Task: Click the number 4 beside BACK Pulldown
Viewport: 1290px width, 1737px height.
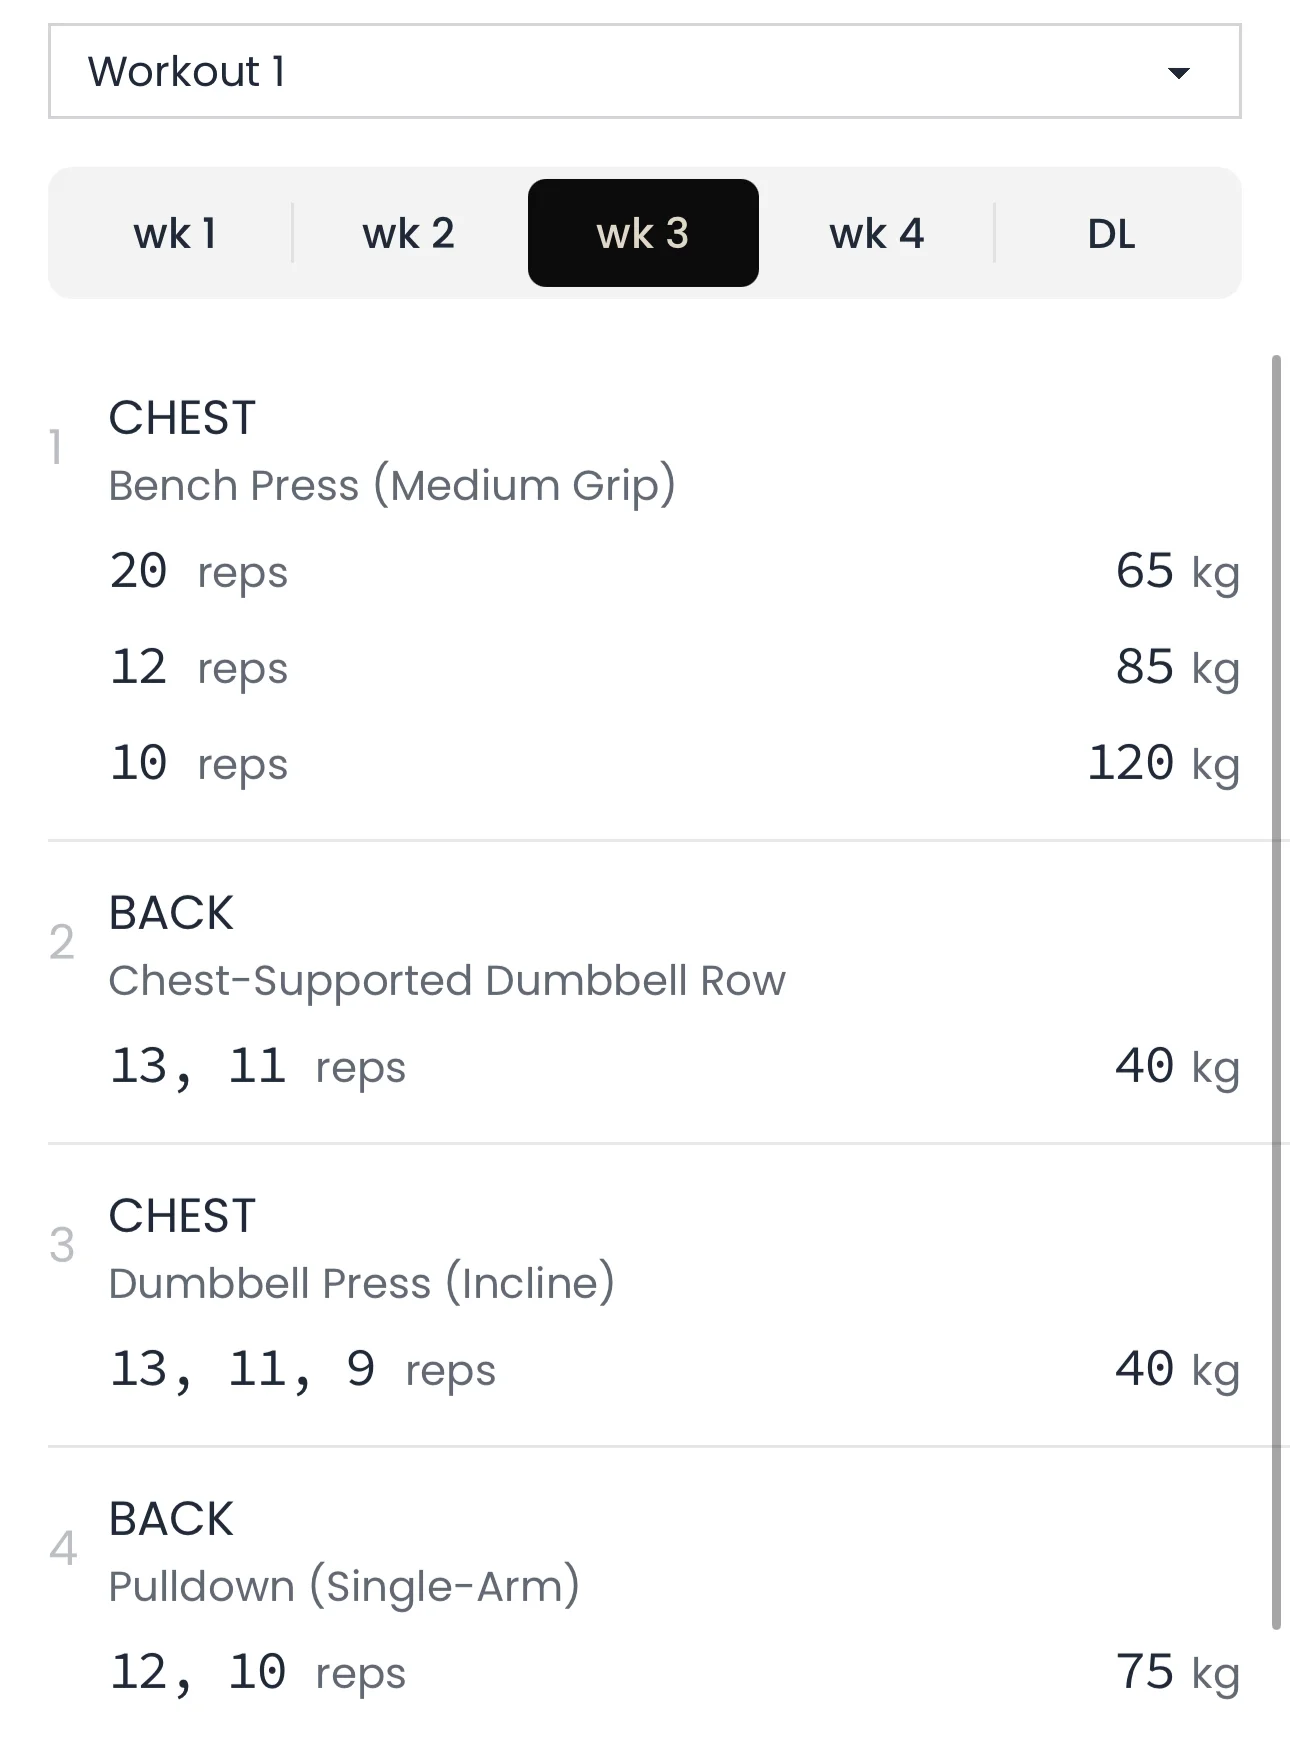Action: [x=63, y=1549]
